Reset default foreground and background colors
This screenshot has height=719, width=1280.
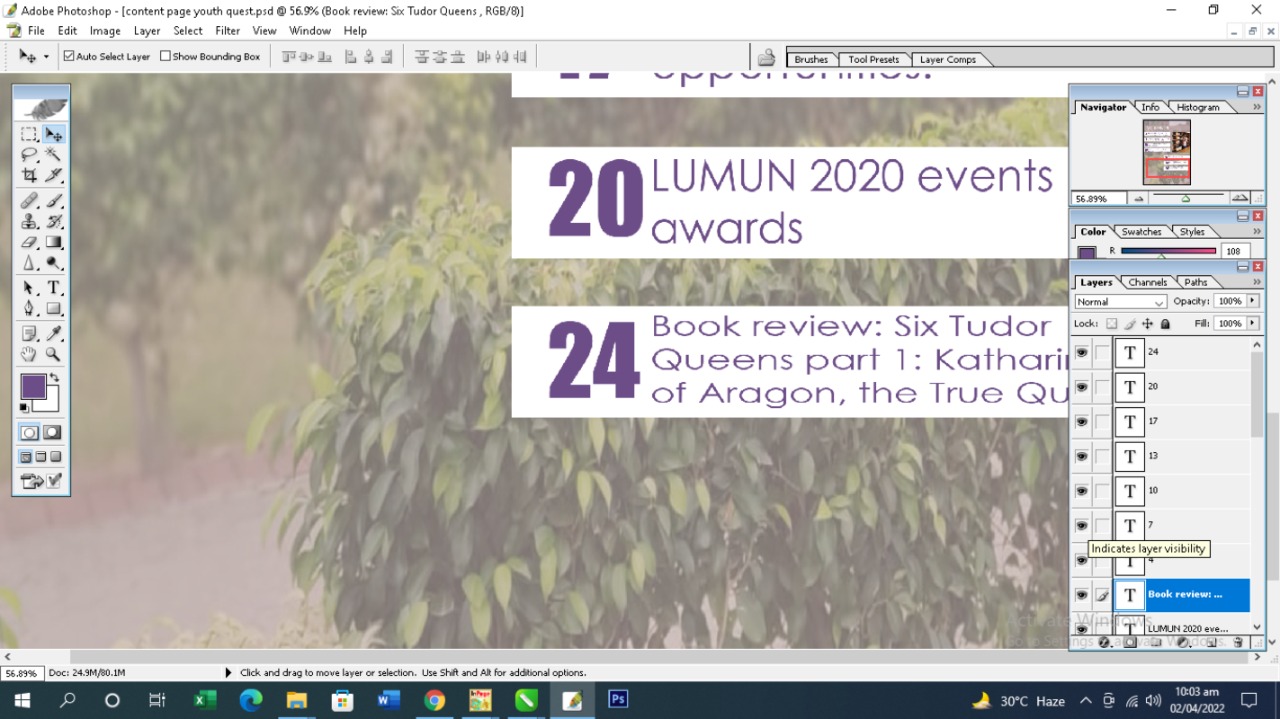click(24, 408)
